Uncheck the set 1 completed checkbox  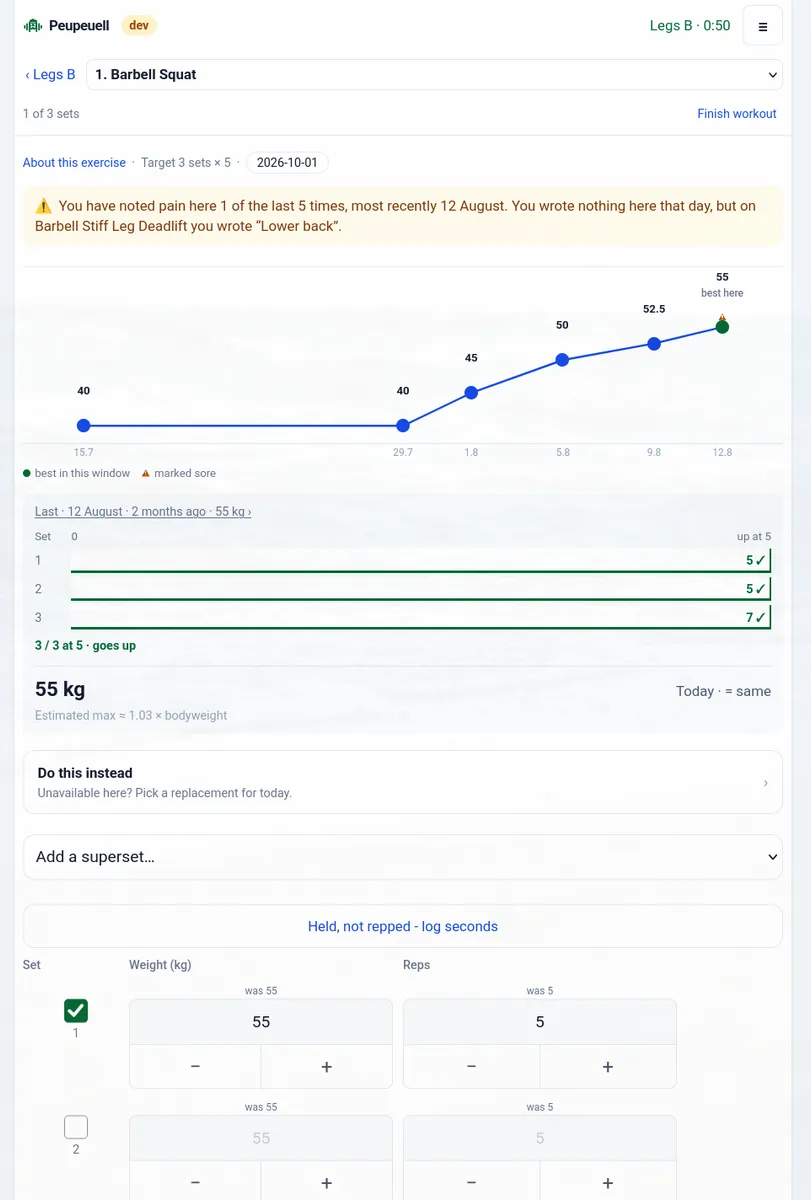point(76,1011)
